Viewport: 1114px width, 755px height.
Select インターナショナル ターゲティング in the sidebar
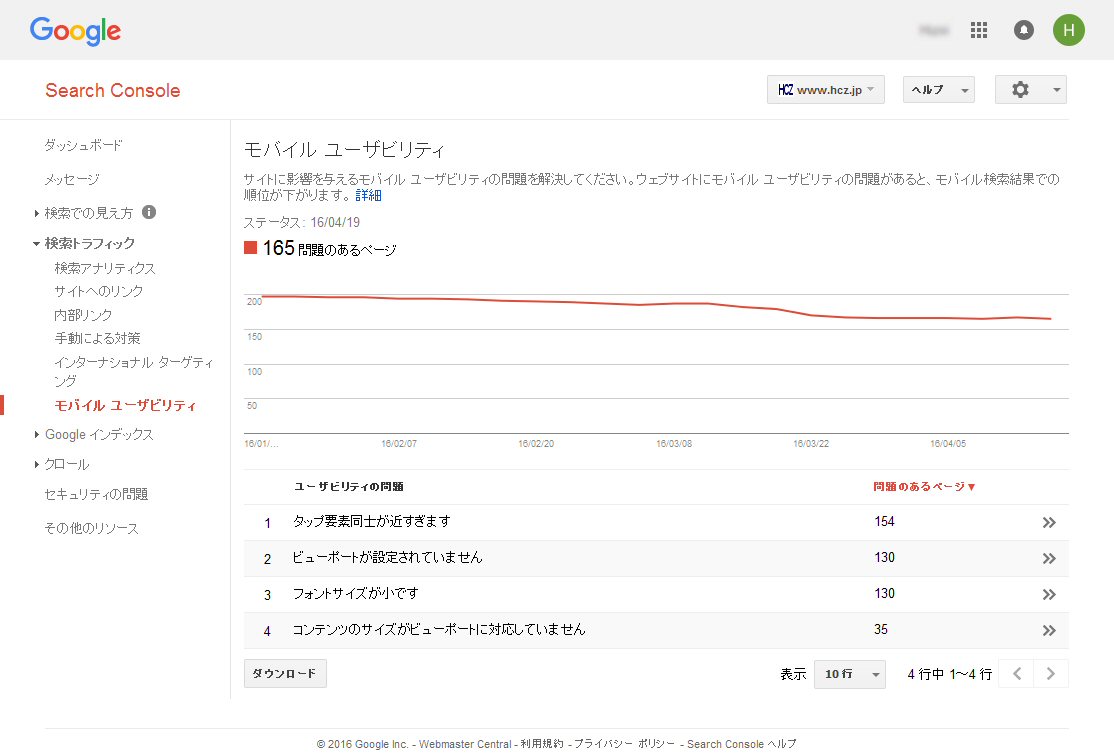pos(134,371)
